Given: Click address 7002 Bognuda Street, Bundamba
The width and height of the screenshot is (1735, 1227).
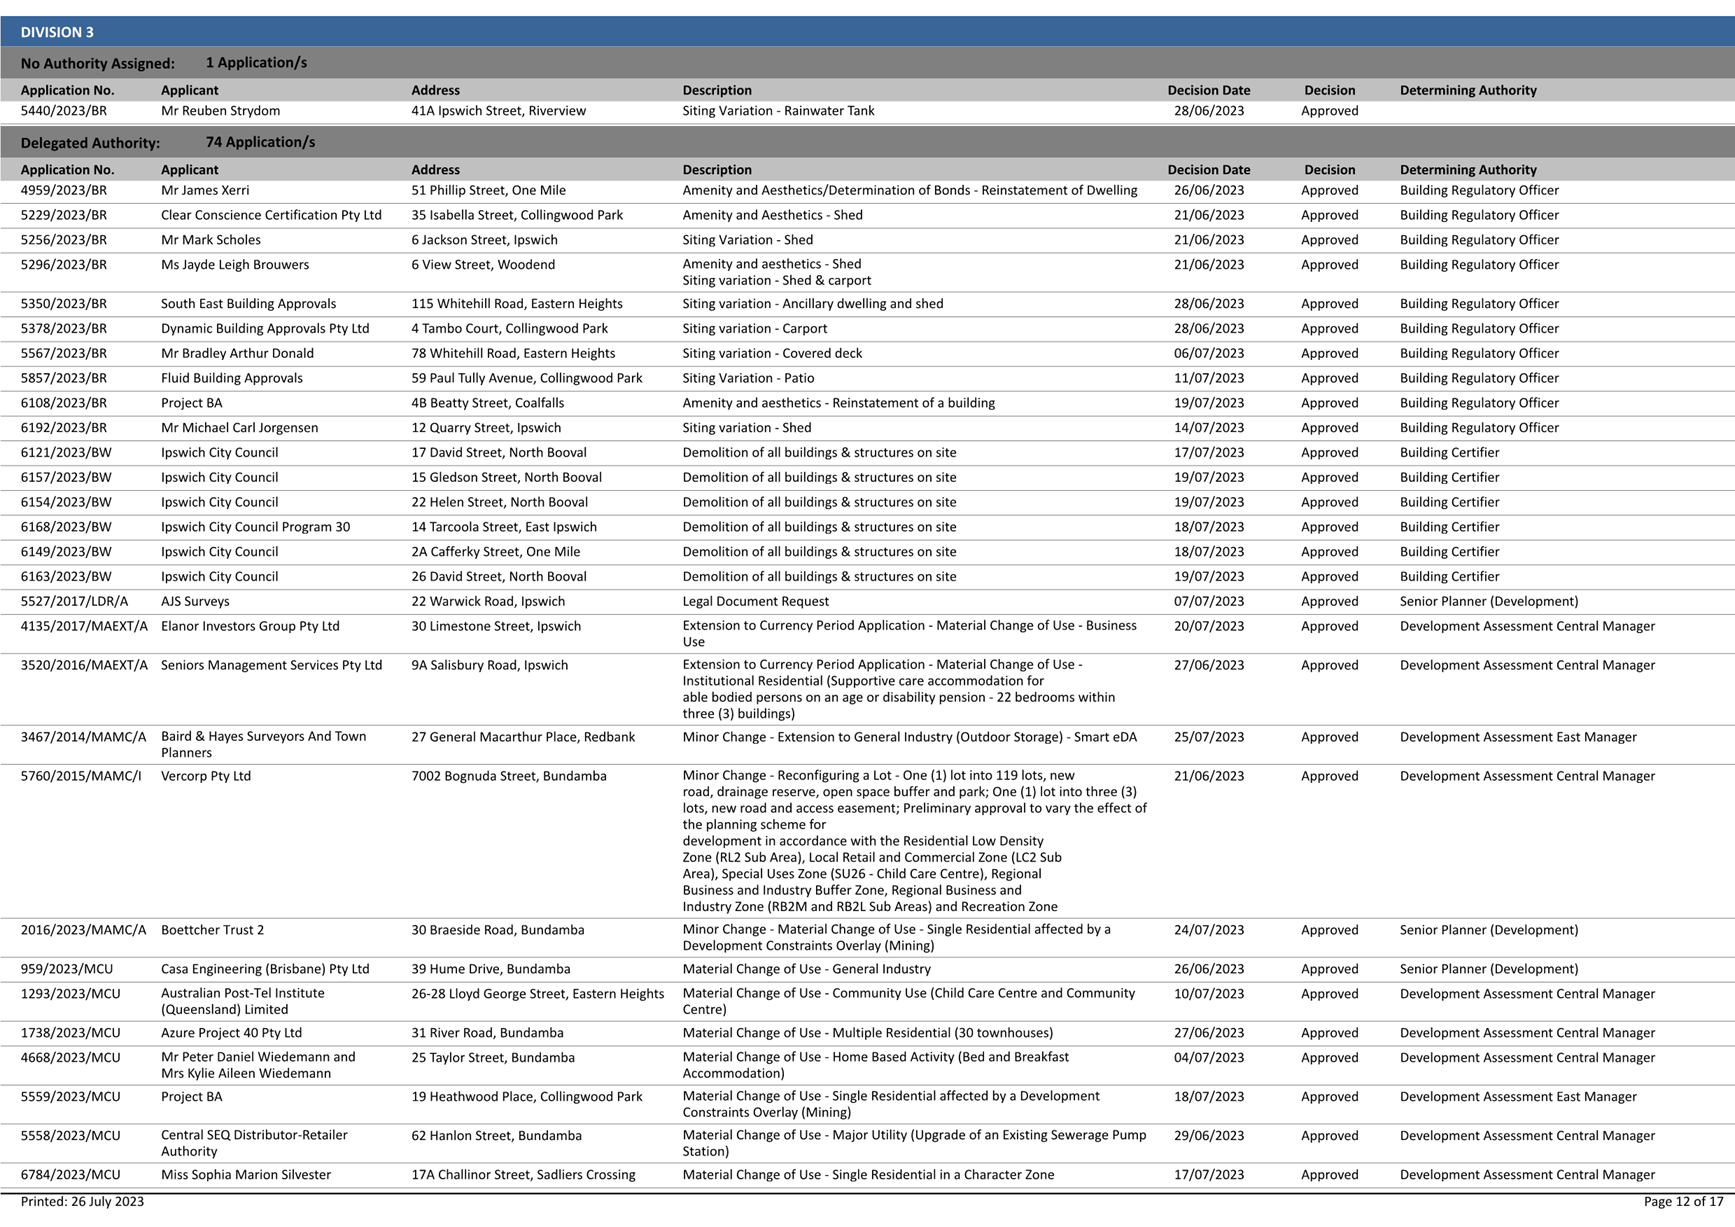Looking at the screenshot, I should tap(509, 776).
